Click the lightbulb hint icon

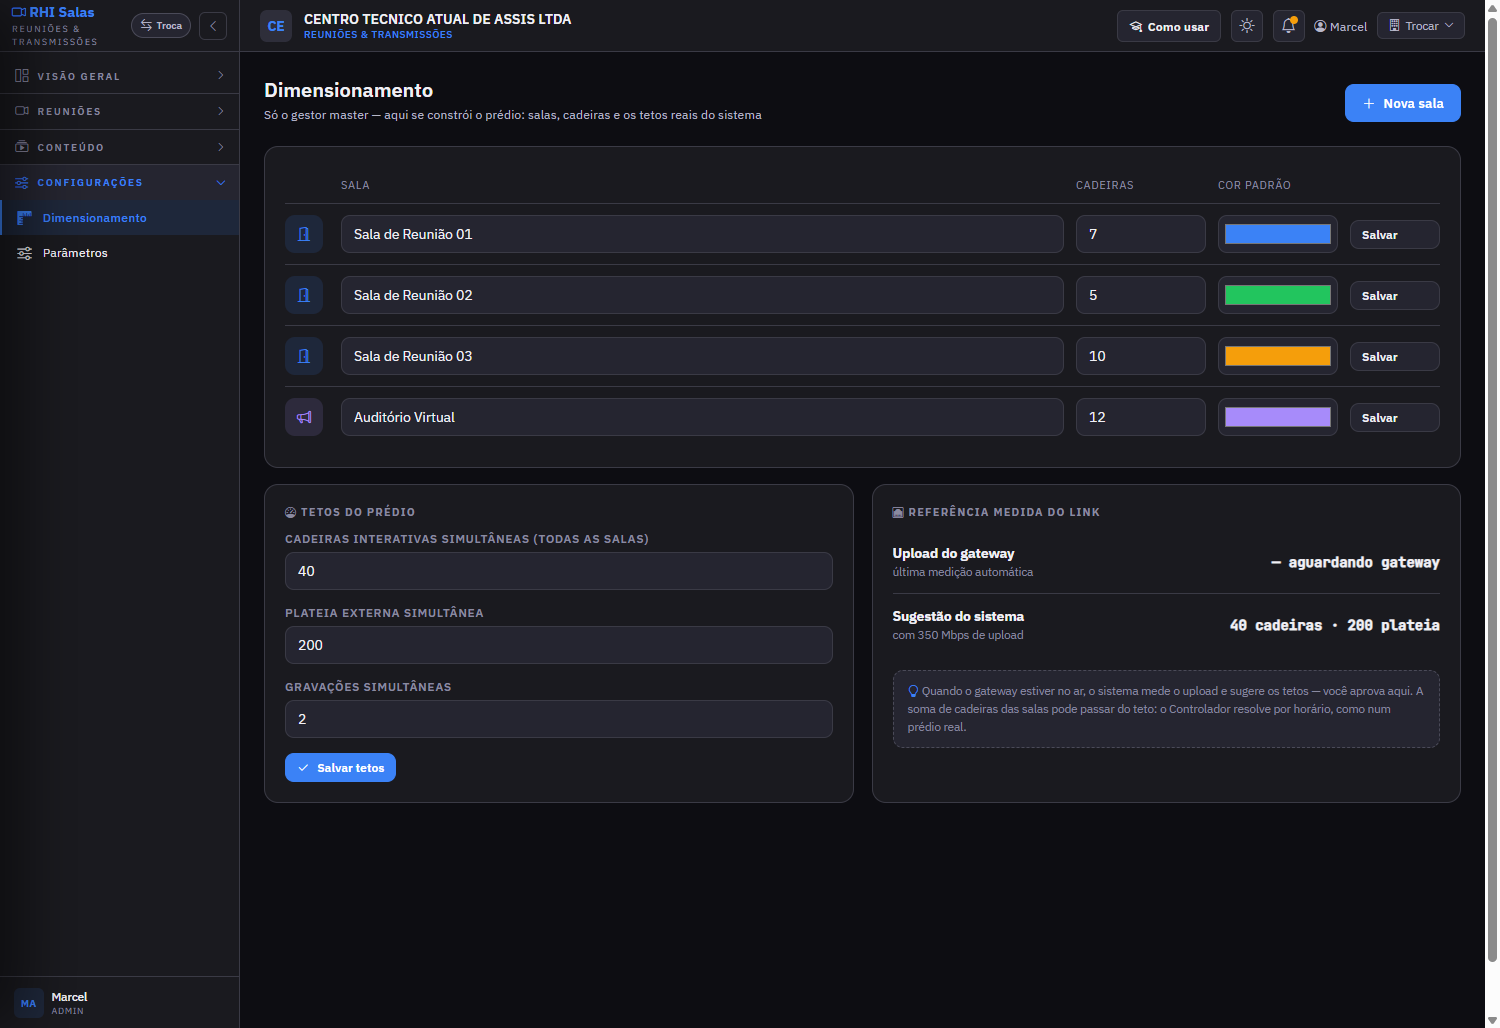913,691
